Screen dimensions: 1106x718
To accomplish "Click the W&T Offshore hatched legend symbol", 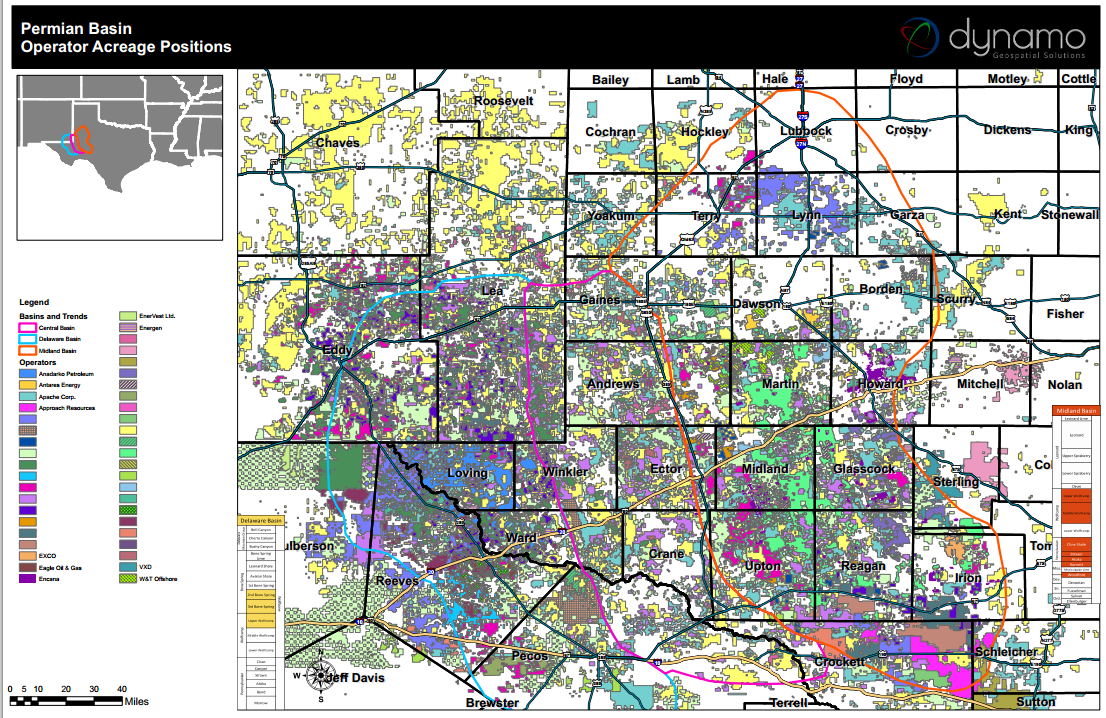I will [x=128, y=578].
